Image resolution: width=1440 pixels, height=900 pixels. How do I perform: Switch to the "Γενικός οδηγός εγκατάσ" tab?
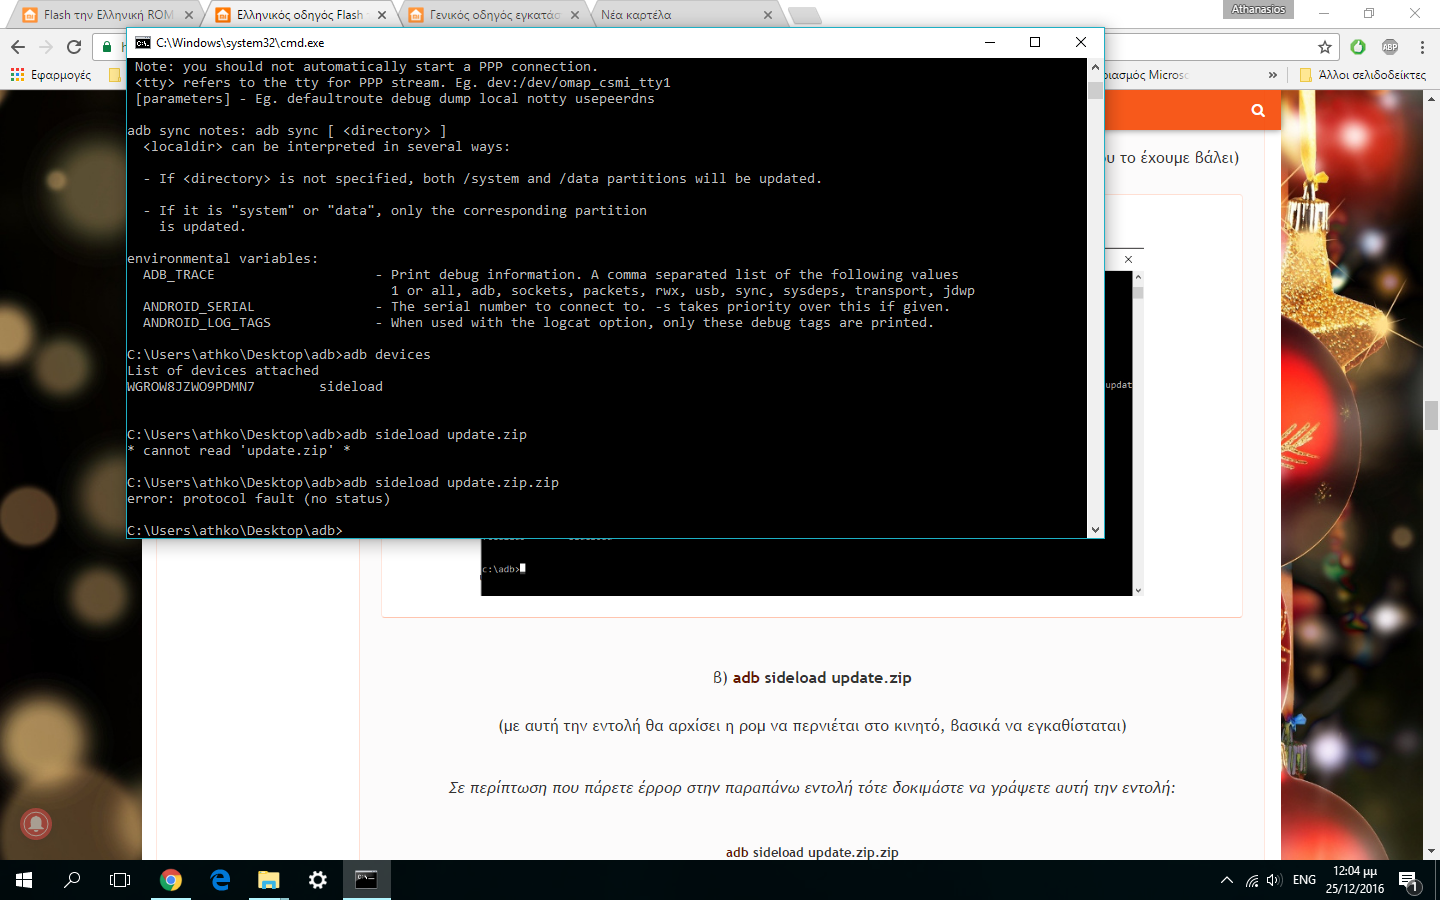492,15
